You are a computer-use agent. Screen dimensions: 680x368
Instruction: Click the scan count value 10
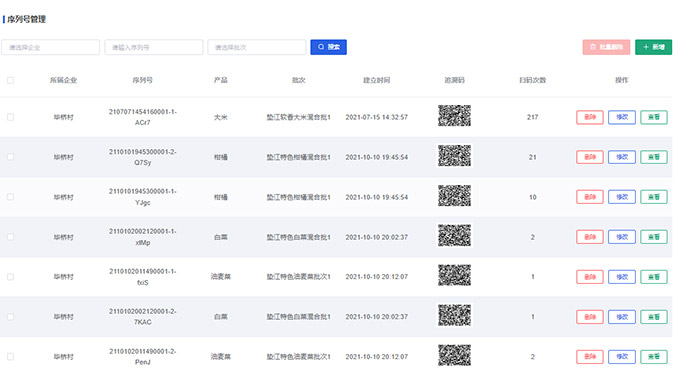533,197
